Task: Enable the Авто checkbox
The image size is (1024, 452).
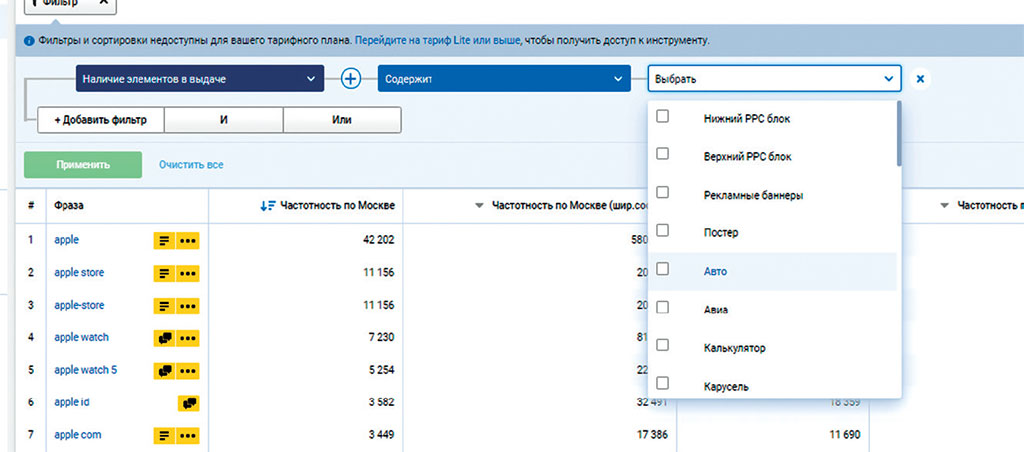Action: pyautogui.click(x=662, y=269)
